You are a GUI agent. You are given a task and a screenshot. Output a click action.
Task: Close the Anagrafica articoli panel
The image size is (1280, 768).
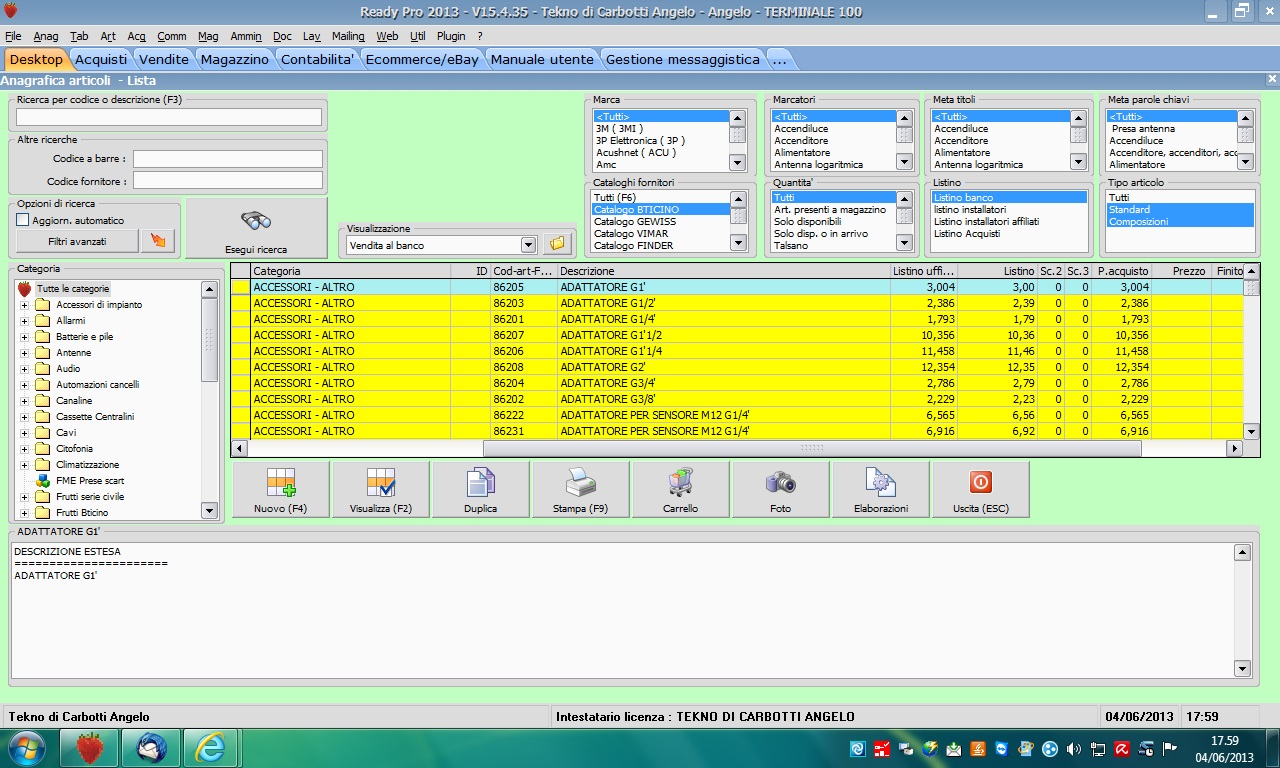pos(1272,79)
